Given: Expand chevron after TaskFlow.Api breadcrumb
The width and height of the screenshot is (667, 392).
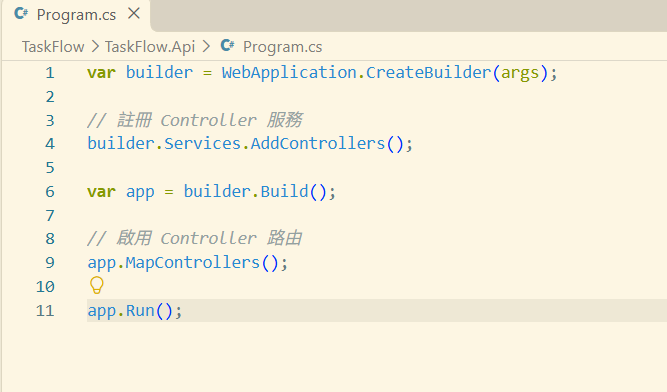Looking at the screenshot, I should [206, 46].
